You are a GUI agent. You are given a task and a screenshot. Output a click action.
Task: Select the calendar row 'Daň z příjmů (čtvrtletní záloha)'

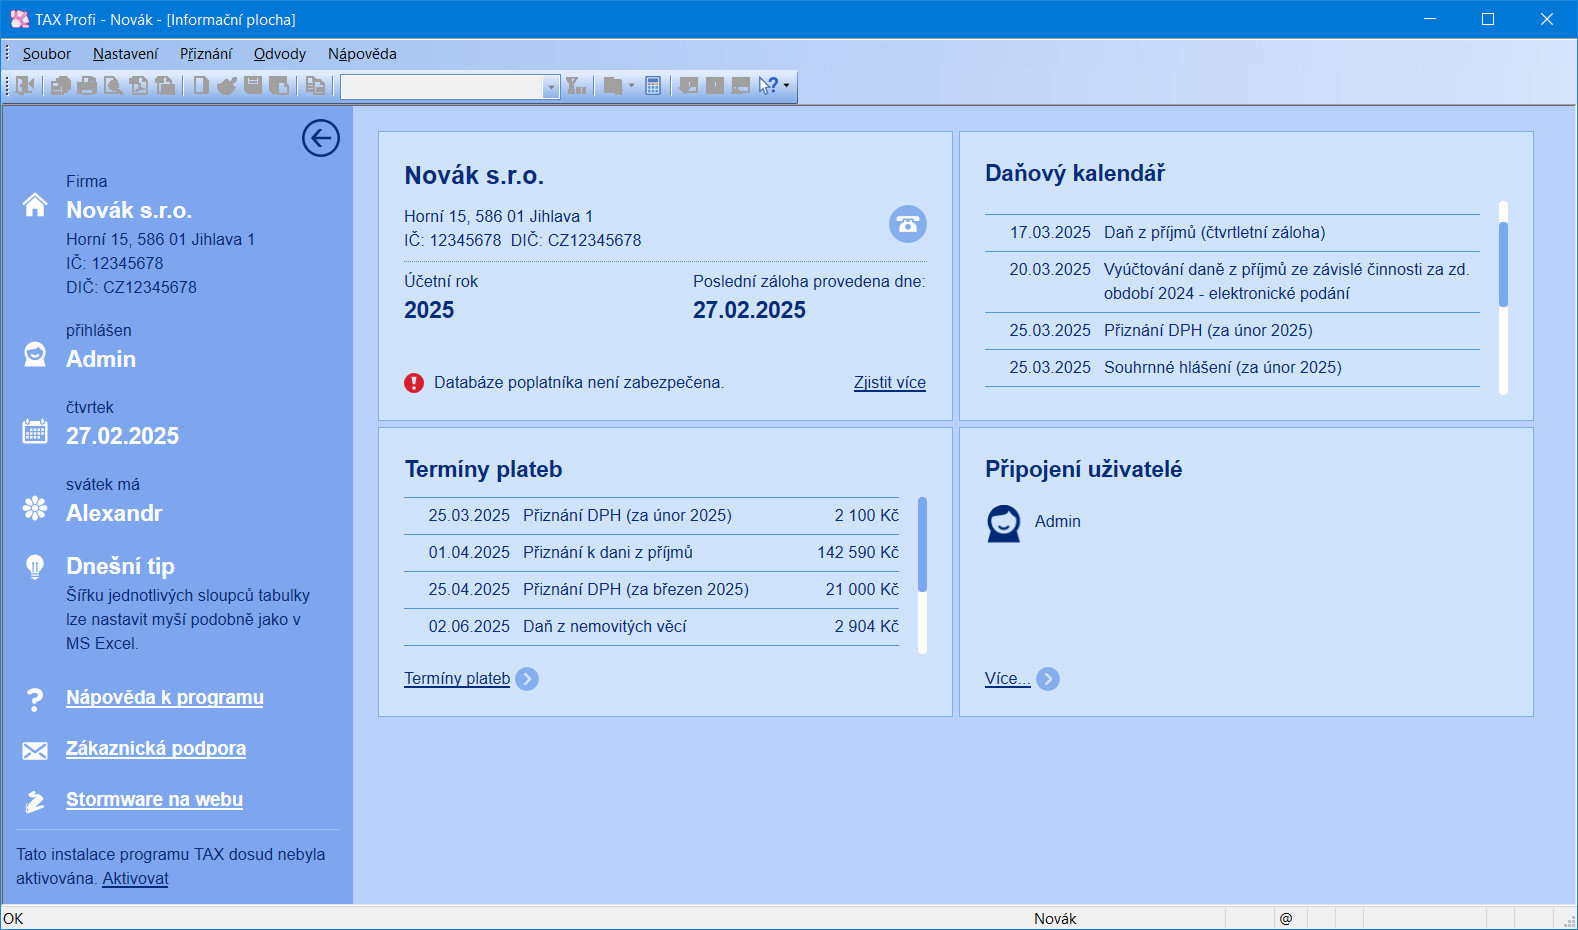tap(1232, 233)
